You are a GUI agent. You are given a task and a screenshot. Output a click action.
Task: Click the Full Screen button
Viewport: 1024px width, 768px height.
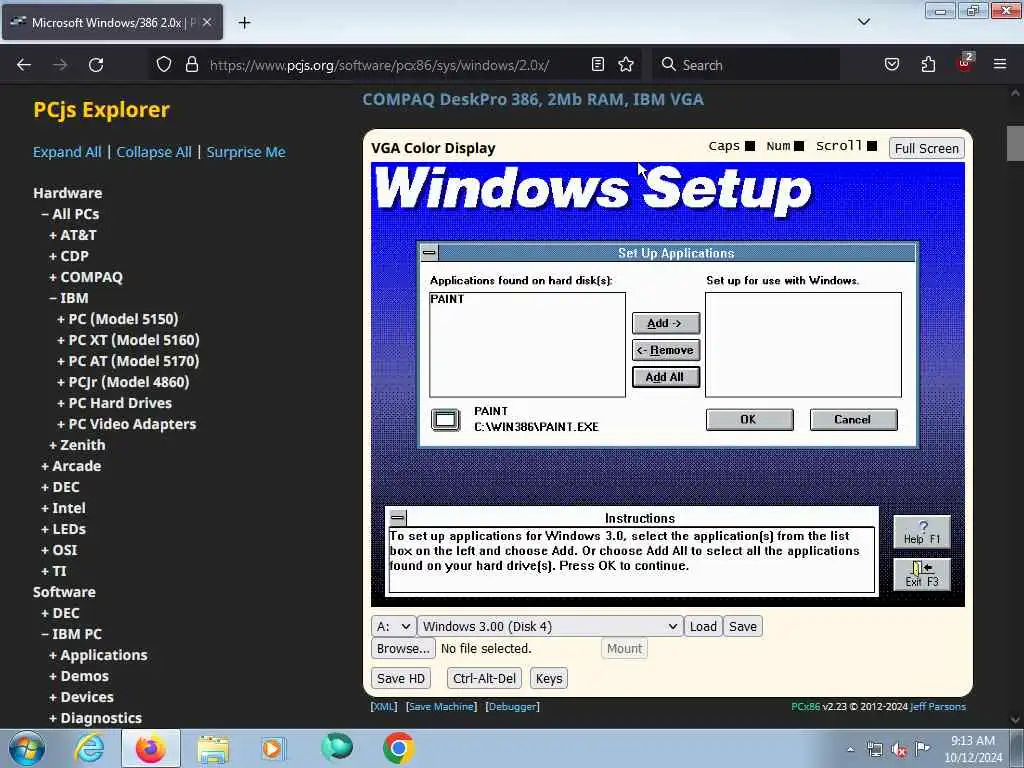pos(926,148)
